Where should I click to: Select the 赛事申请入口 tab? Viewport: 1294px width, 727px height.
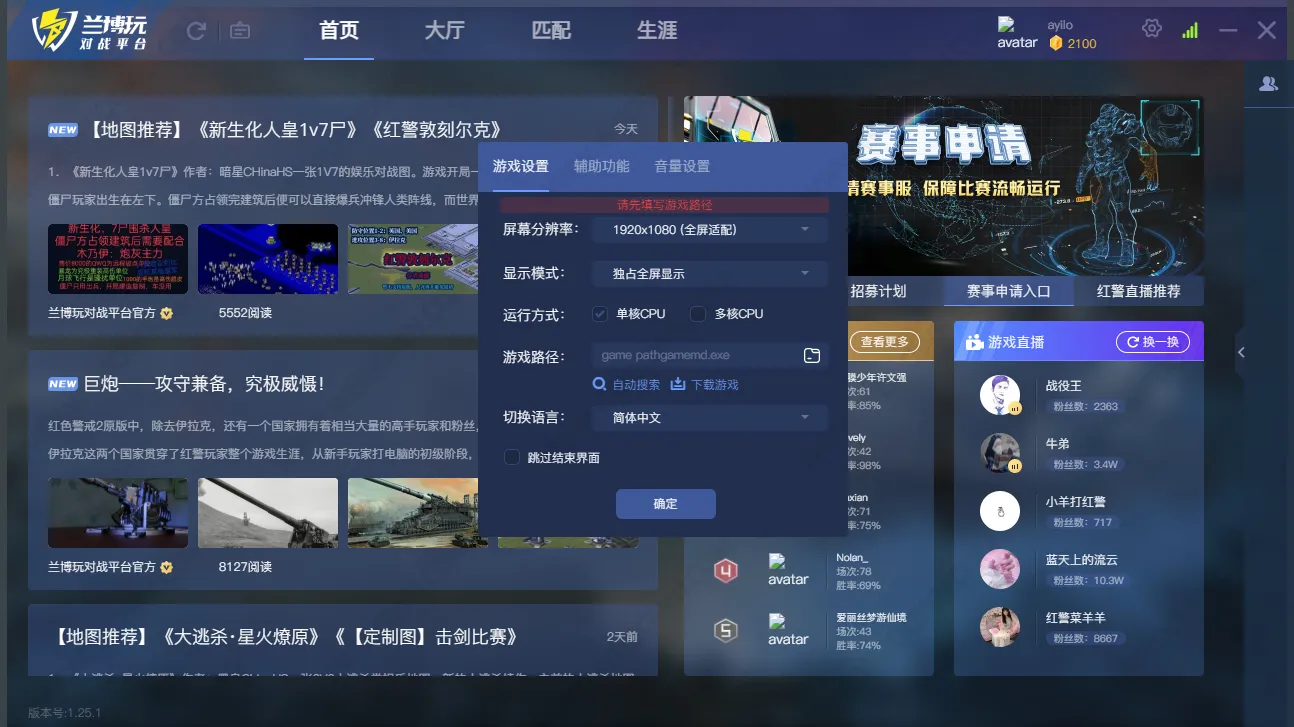tap(1009, 291)
